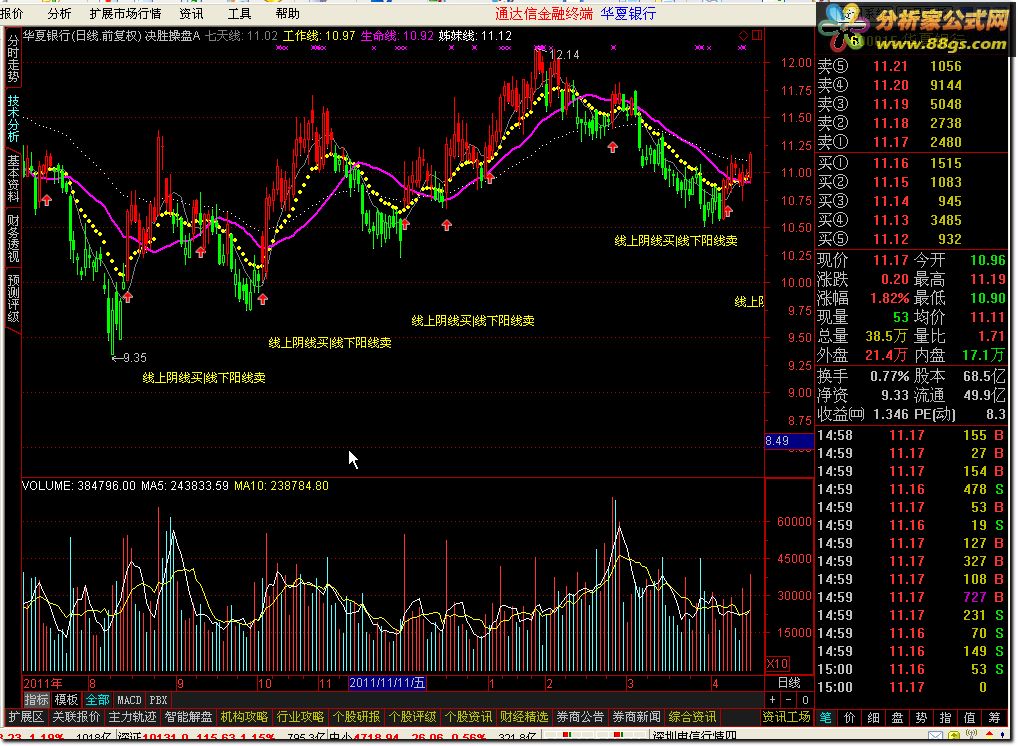
Task: Open the 资讯工场 button
Action: coord(786,717)
